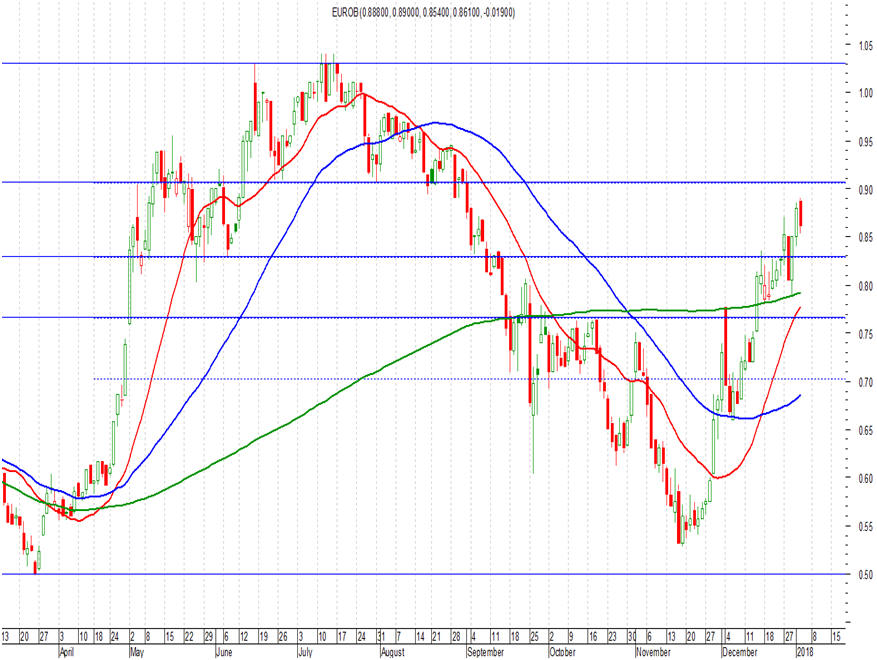The width and height of the screenshot is (877, 660).
Task: Select the 0.55 price axis label
Action: (866, 526)
